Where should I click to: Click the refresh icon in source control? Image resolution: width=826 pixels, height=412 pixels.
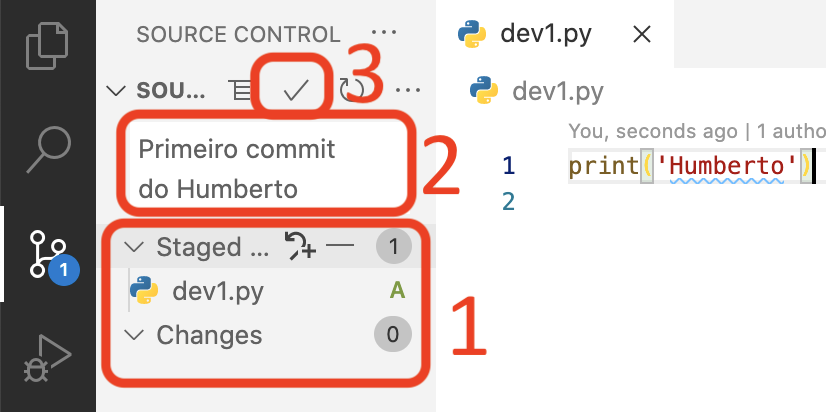click(352, 90)
